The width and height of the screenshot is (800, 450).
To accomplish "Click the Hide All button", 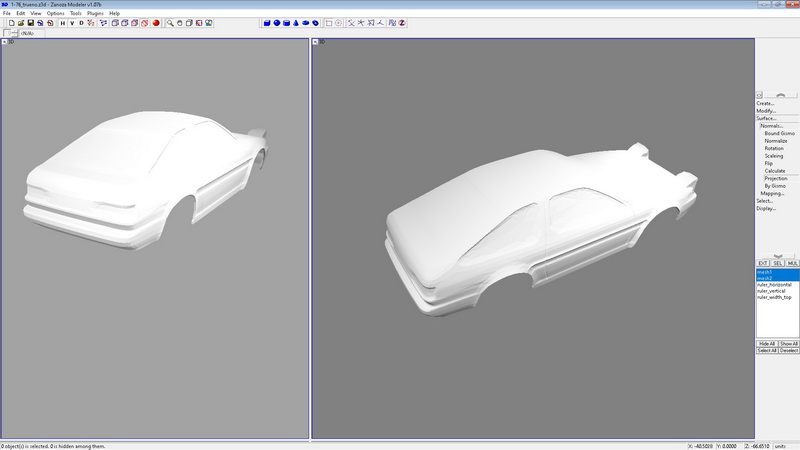I will pos(766,343).
